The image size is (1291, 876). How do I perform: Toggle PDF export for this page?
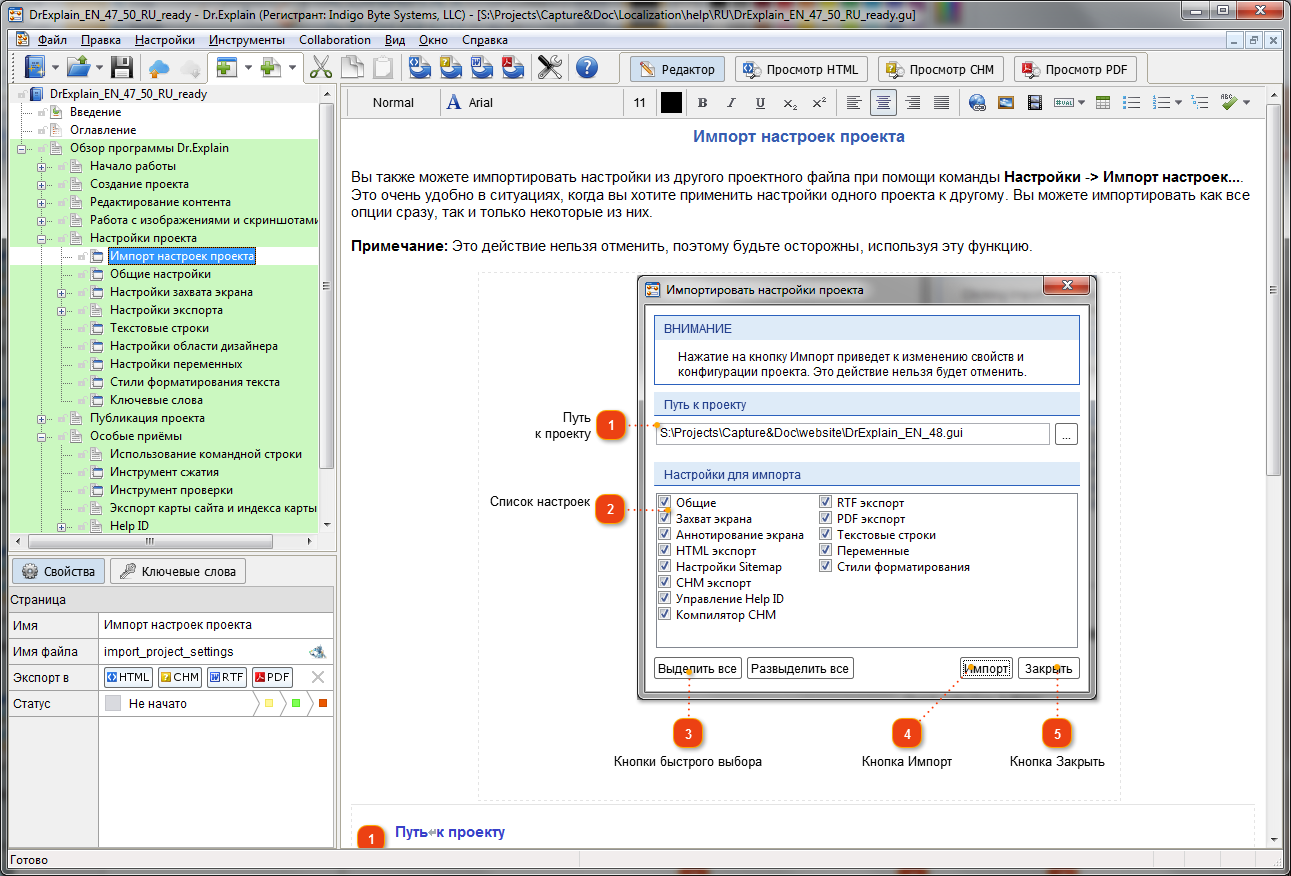tap(273, 677)
